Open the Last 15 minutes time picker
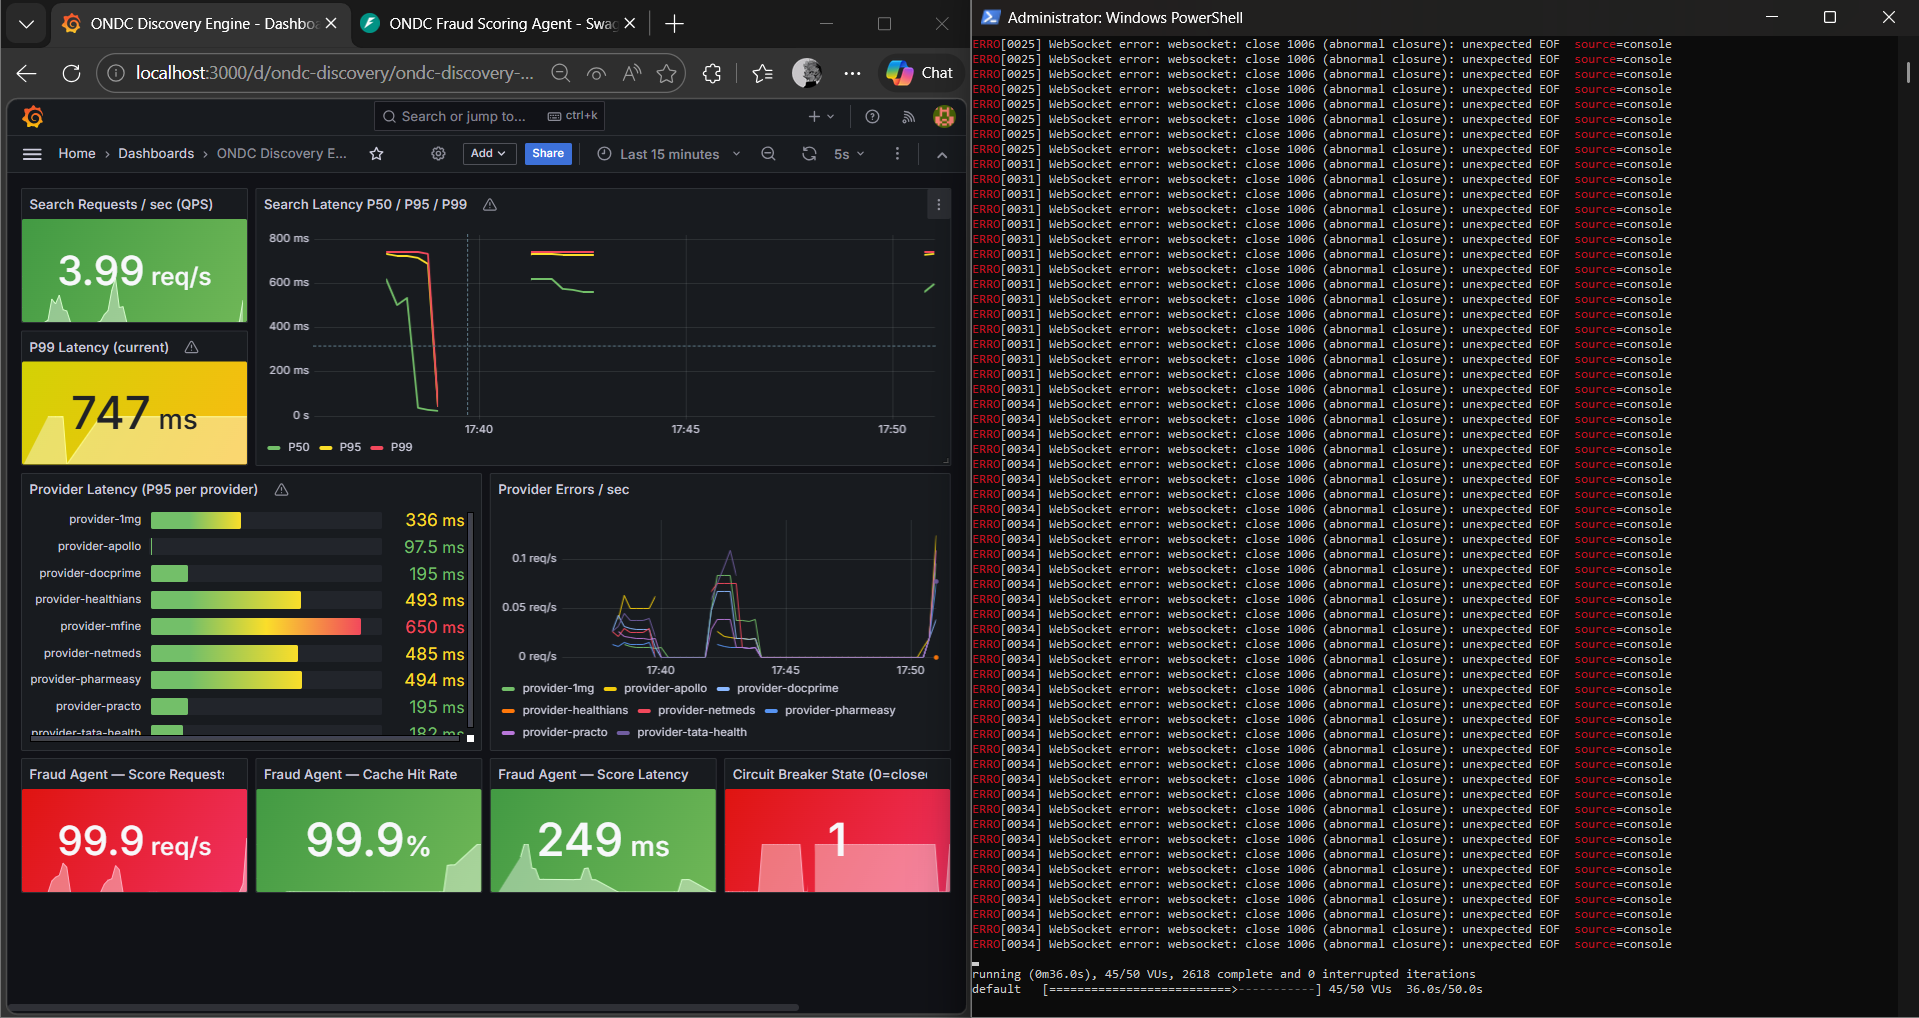Viewport: 1919px width, 1018px height. coord(669,154)
